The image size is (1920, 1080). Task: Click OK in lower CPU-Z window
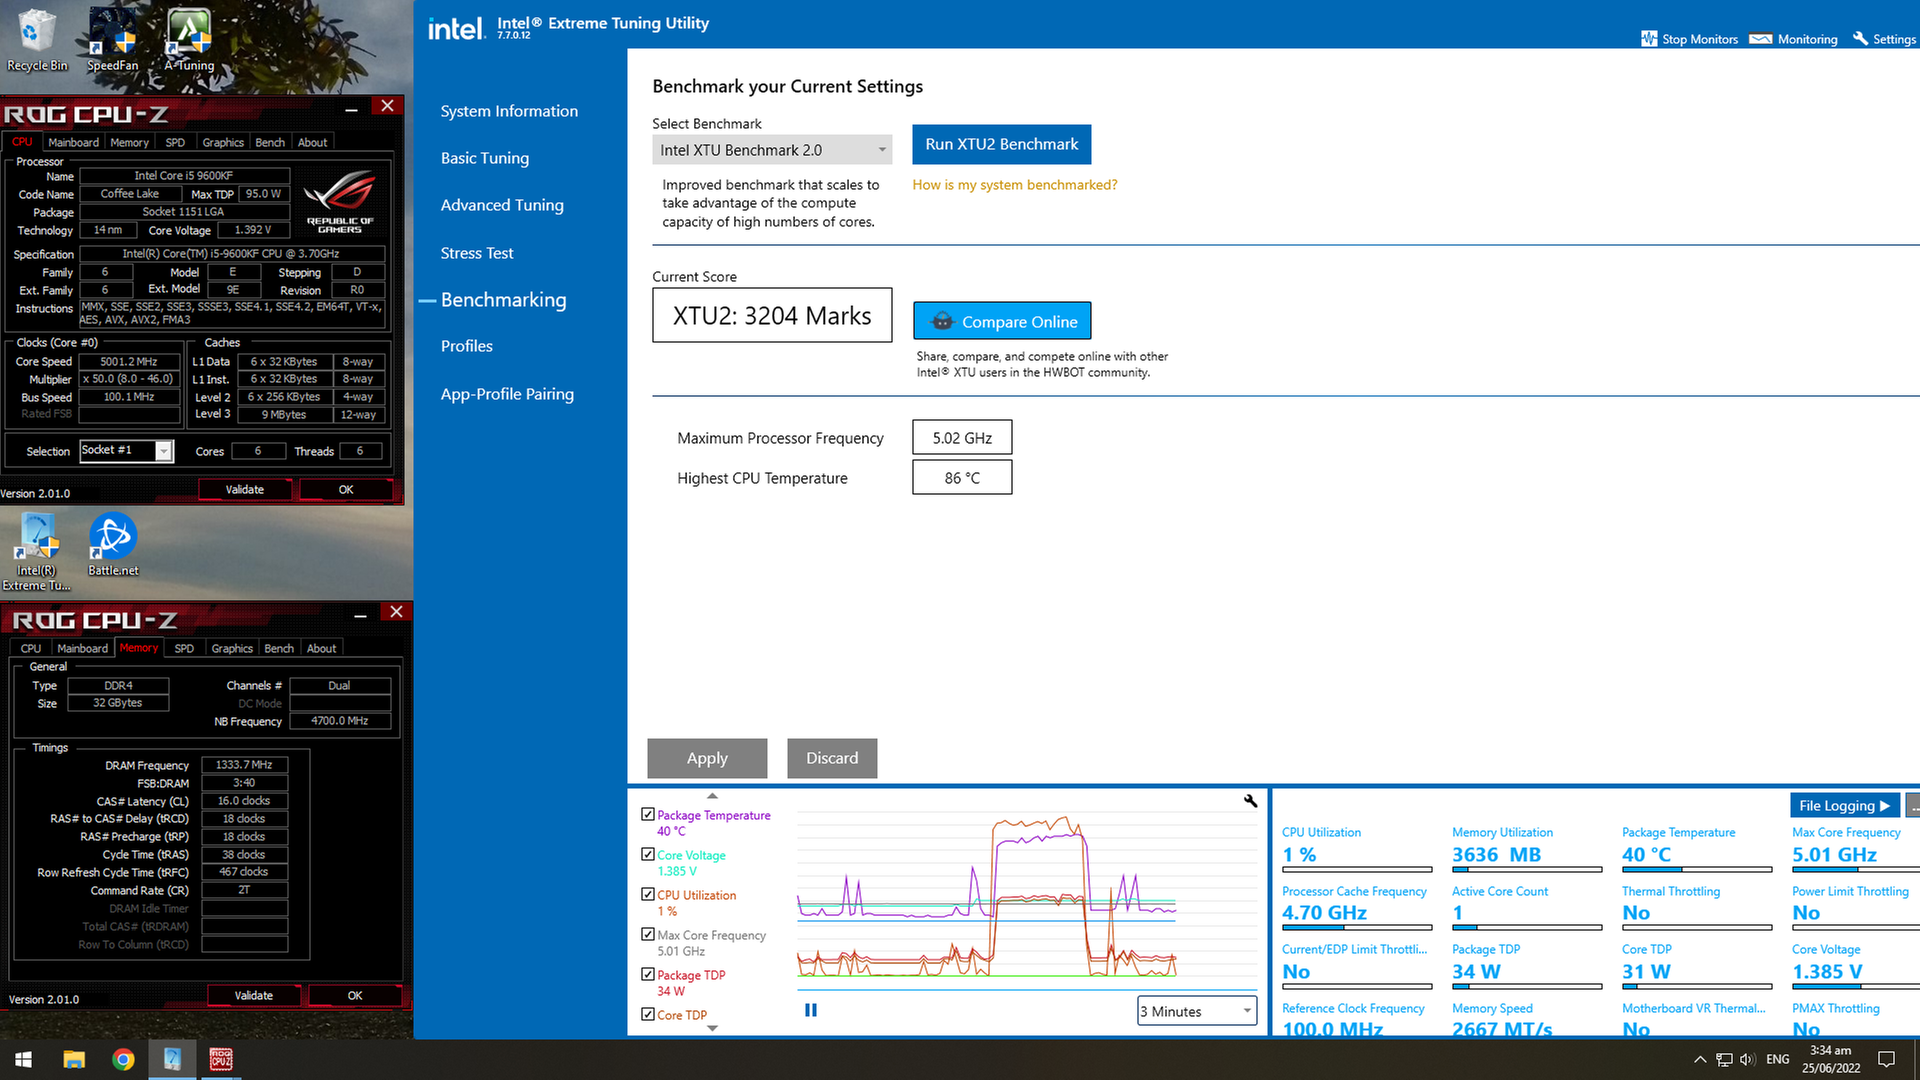tap(355, 996)
